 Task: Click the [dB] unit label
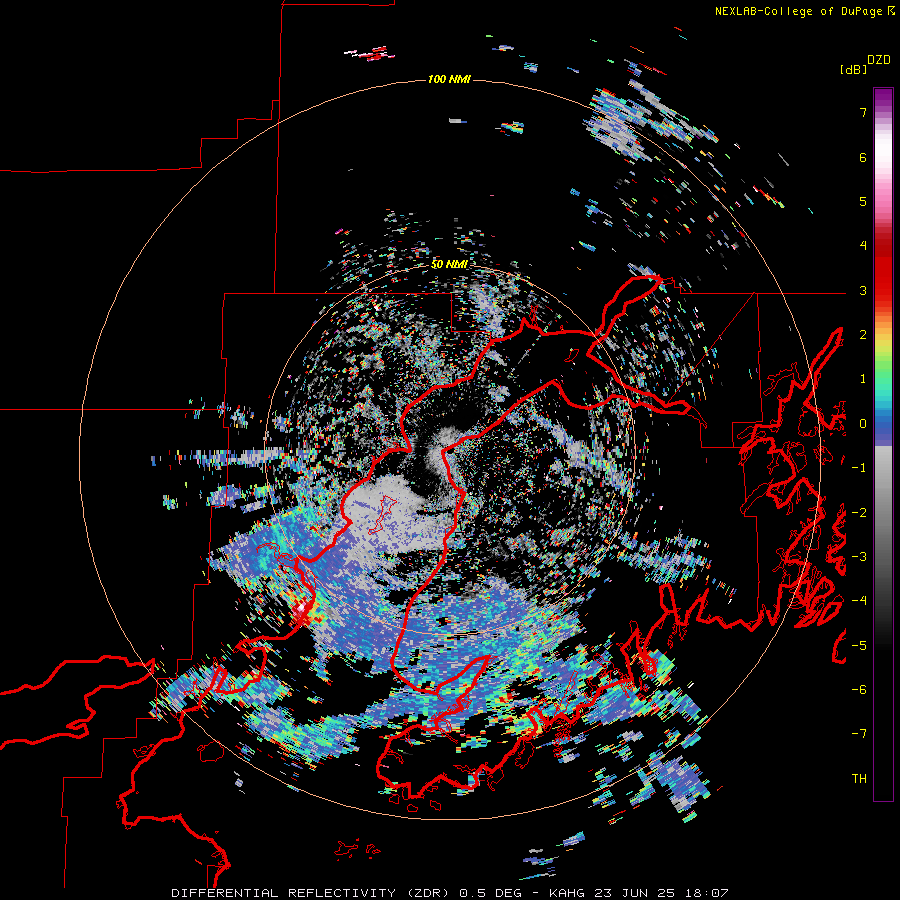click(x=853, y=69)
